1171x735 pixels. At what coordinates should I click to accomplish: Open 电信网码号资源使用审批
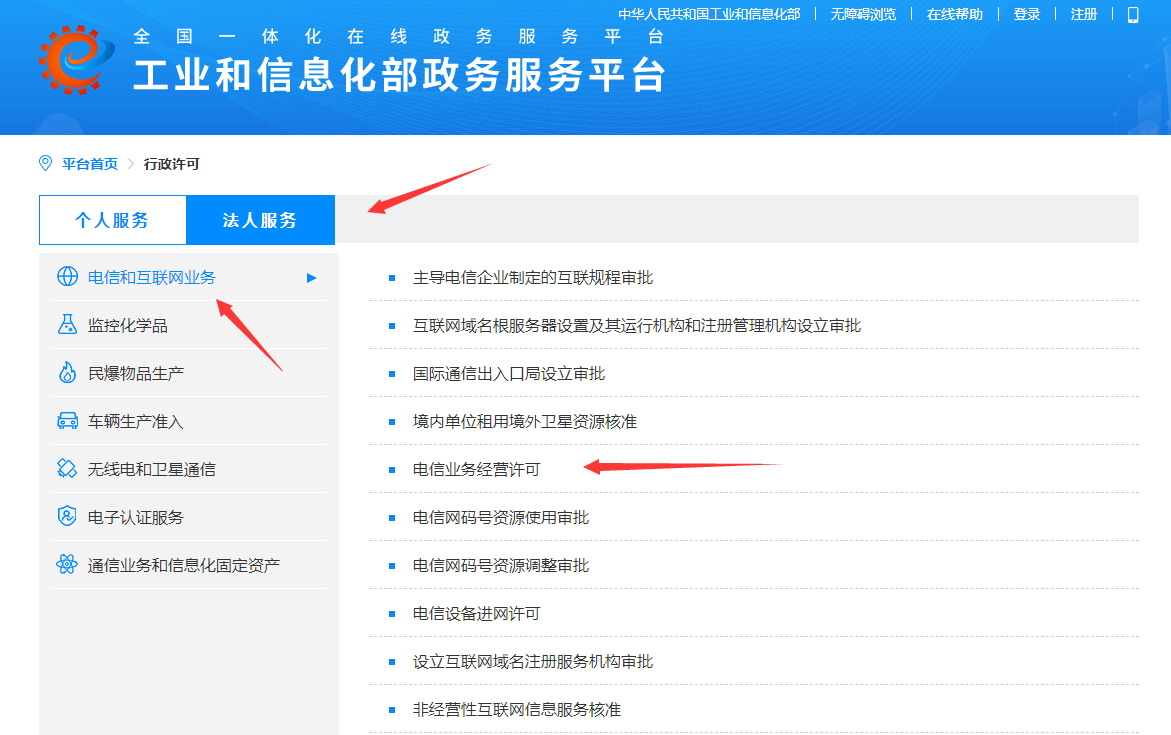501,517
